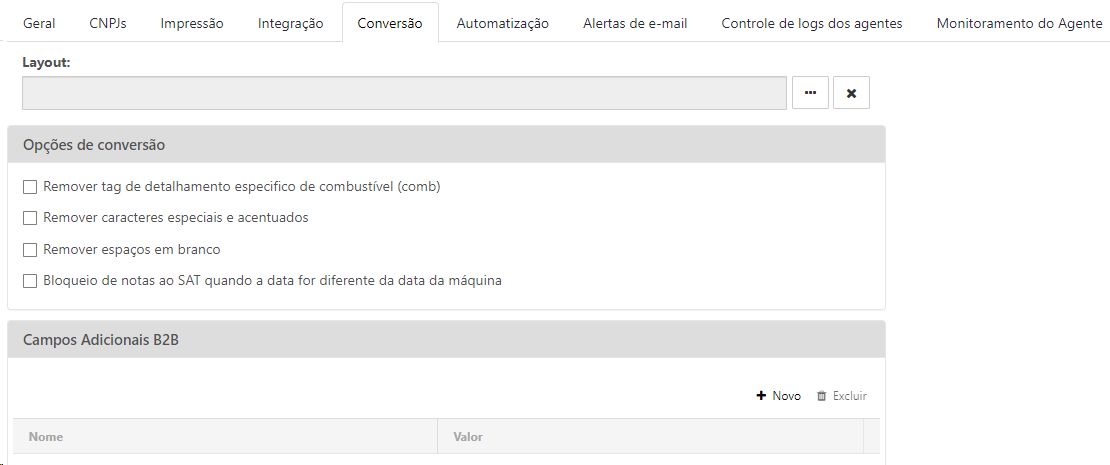The width and height of the screenshot is (1110, 465).
Task: Click the plus Novo icon
Action: [761, 396]
